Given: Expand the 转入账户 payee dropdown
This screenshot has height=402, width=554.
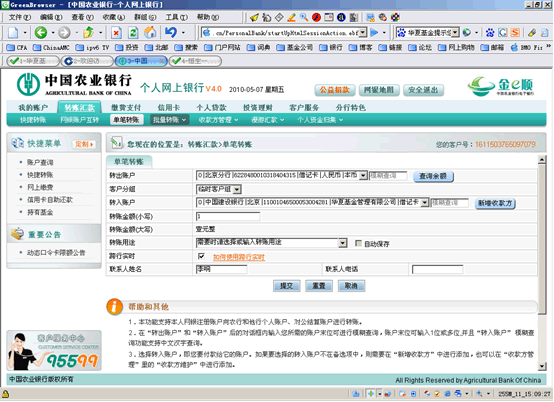Looking at the screenshot, I should (425, 202).
